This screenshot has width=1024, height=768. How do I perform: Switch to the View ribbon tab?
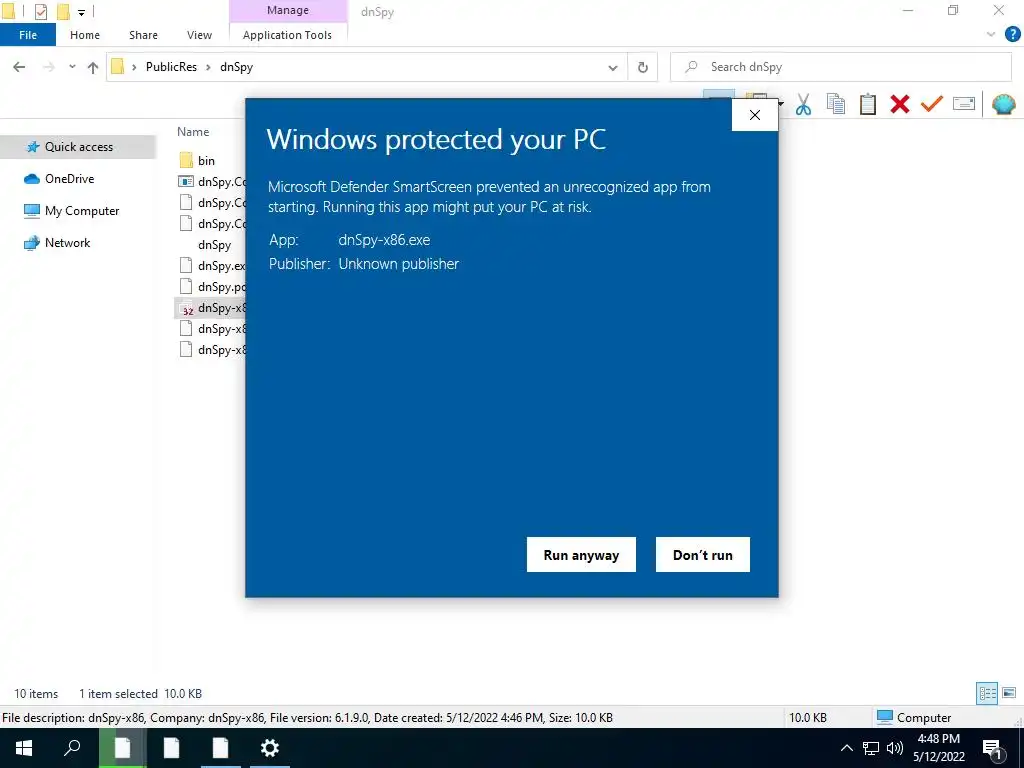[199, 35]
